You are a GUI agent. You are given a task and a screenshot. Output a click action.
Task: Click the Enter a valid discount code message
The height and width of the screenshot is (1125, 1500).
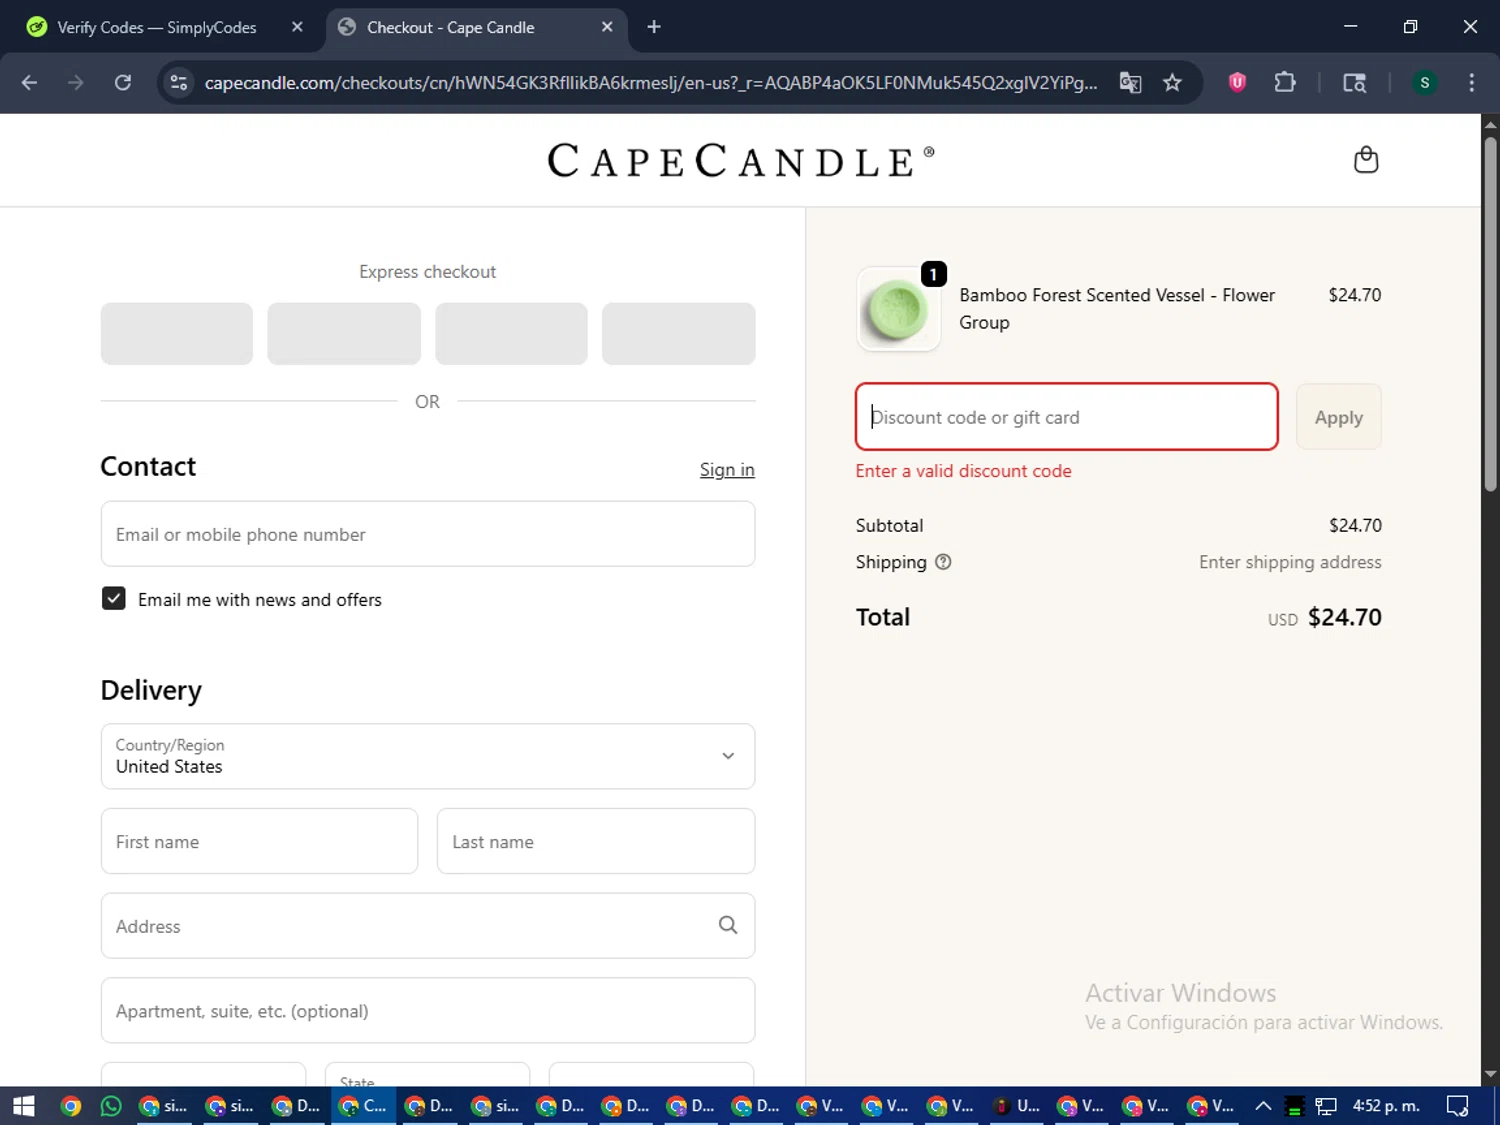pyautogui.click(x=963, y=471)
